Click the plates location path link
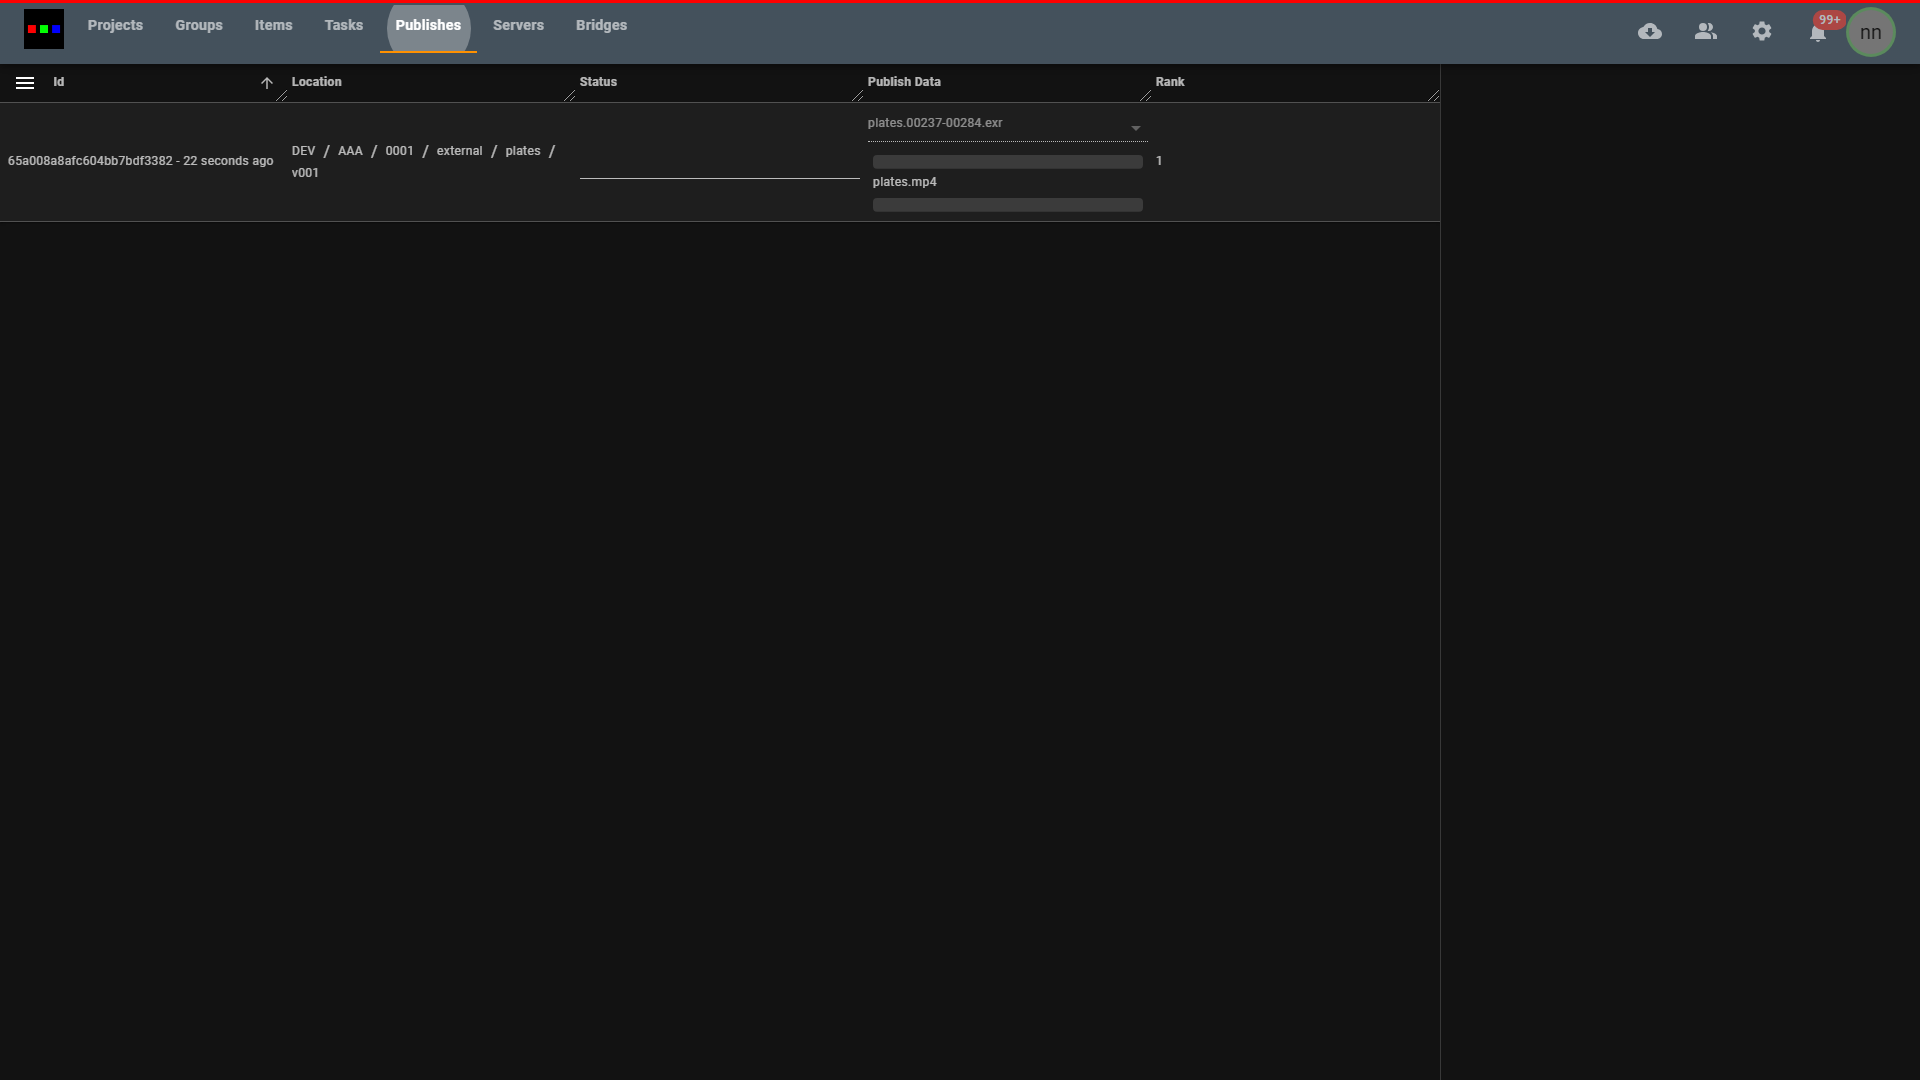This screenshot has height=1080, width=1920. [522, 151]
